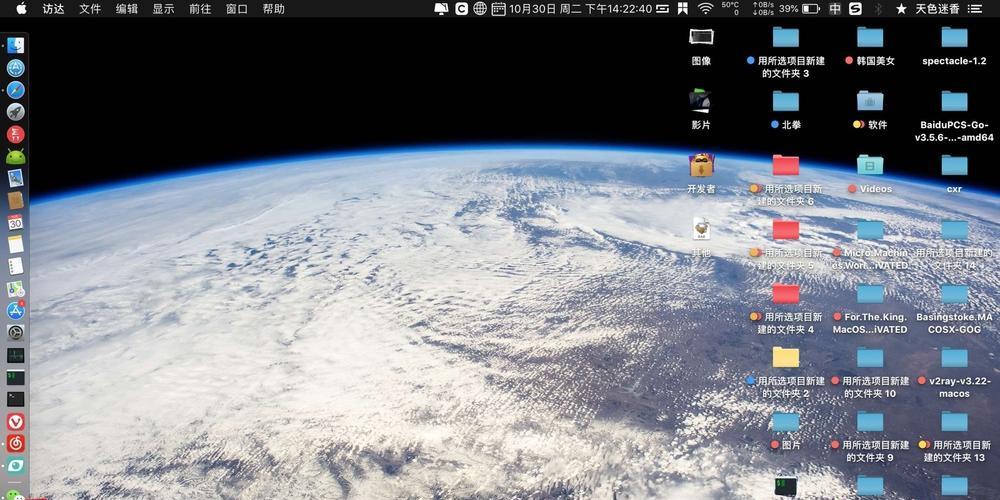Select the 影片 stack on desktop
Screen dimensions: 1000x500
701,101
